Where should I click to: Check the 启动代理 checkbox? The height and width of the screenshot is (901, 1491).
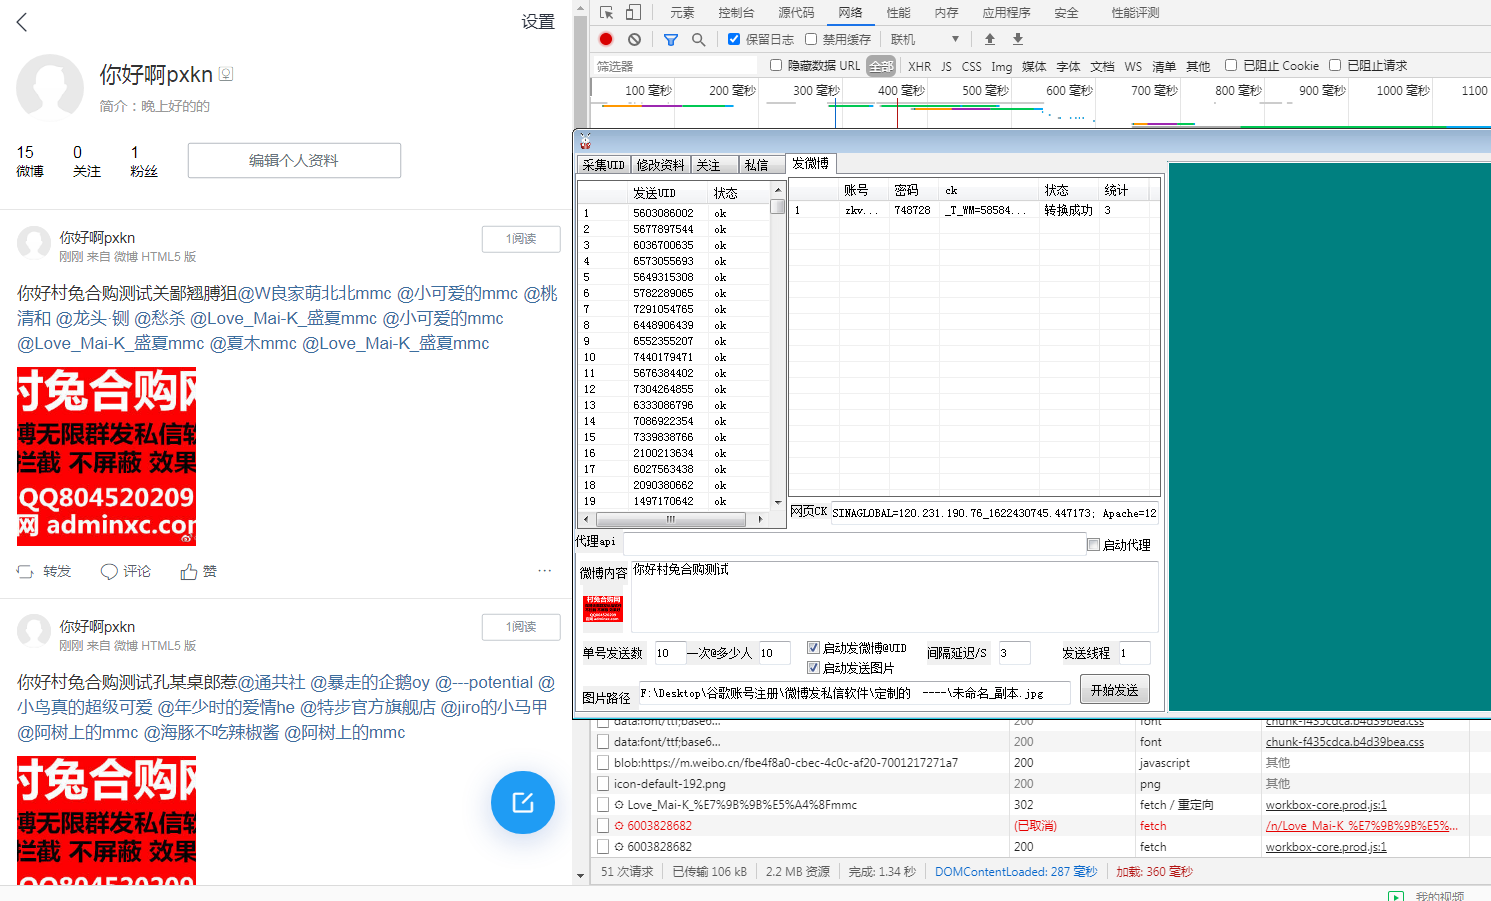1093,544
